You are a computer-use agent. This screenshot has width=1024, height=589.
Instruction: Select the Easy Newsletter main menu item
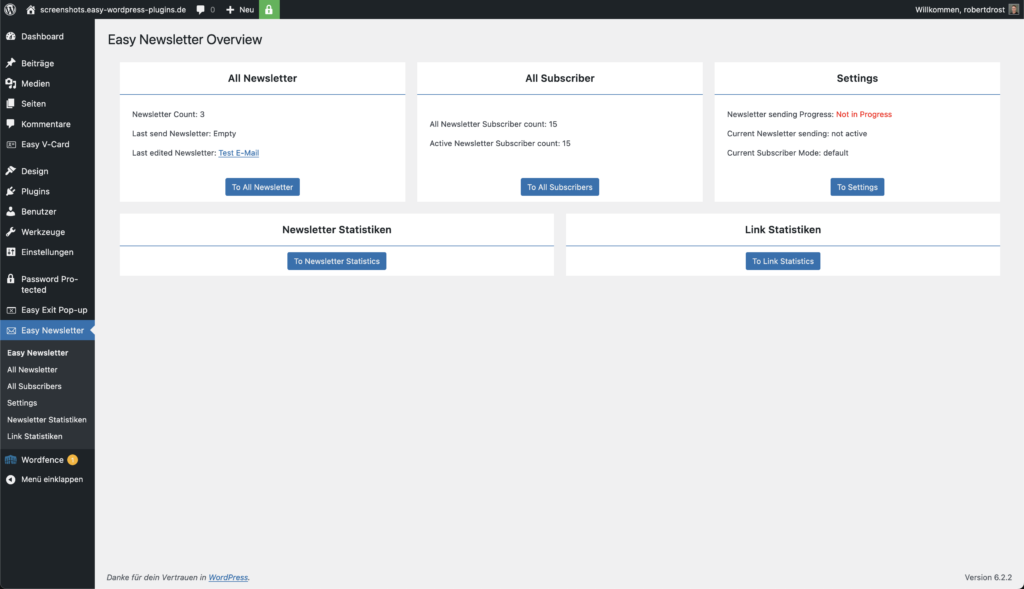pos(47,330)
